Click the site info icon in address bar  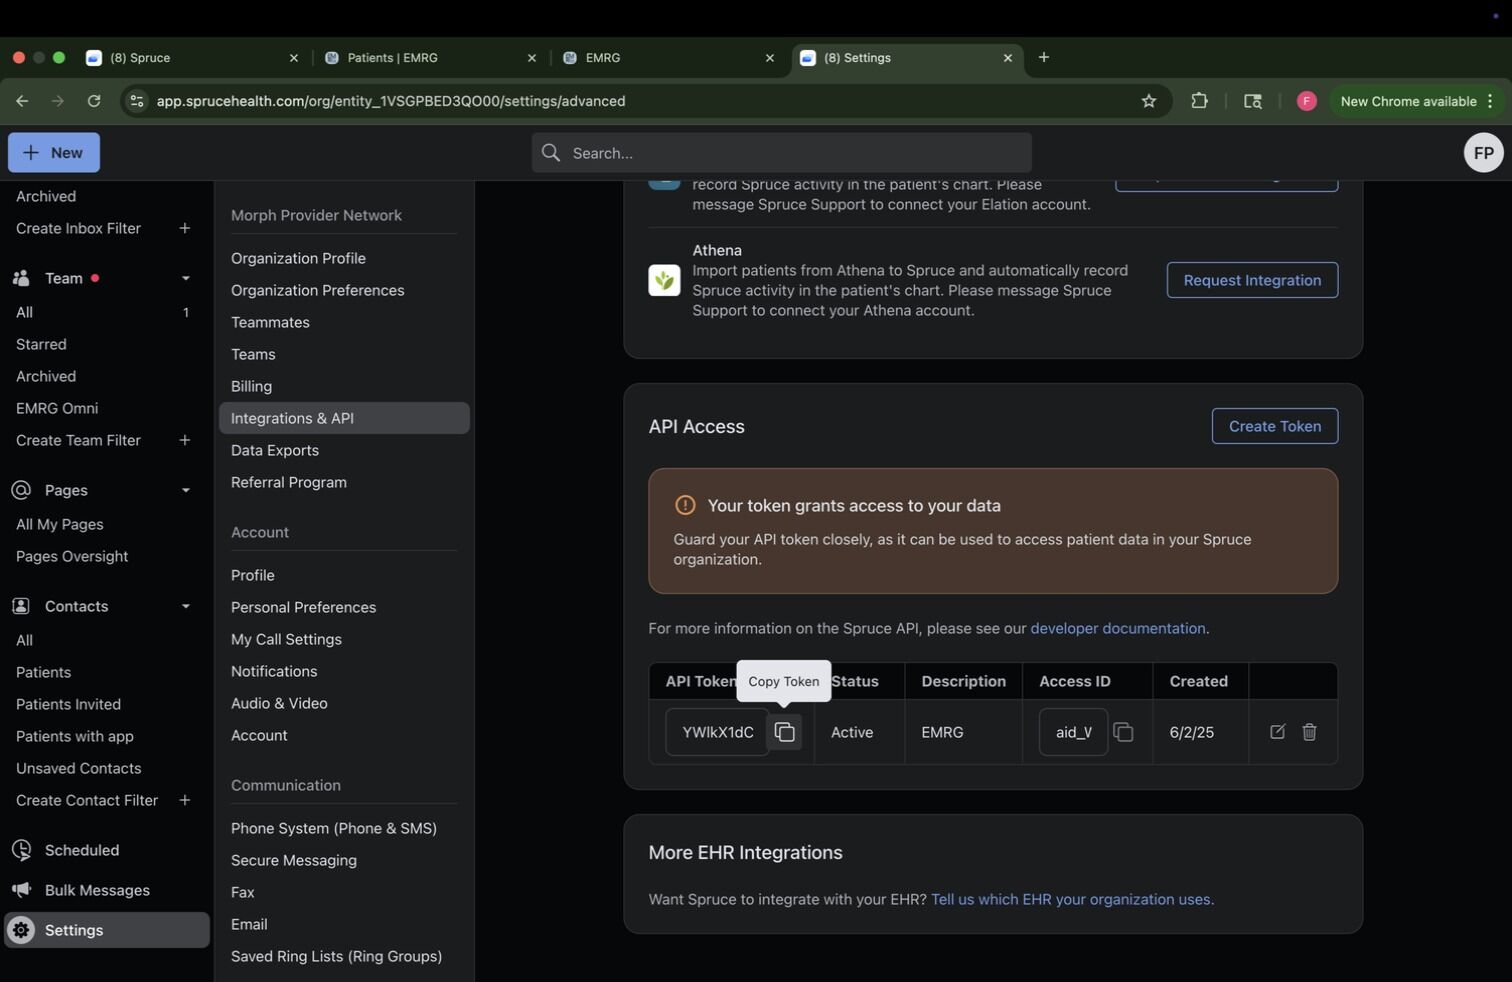pos(137,101)
